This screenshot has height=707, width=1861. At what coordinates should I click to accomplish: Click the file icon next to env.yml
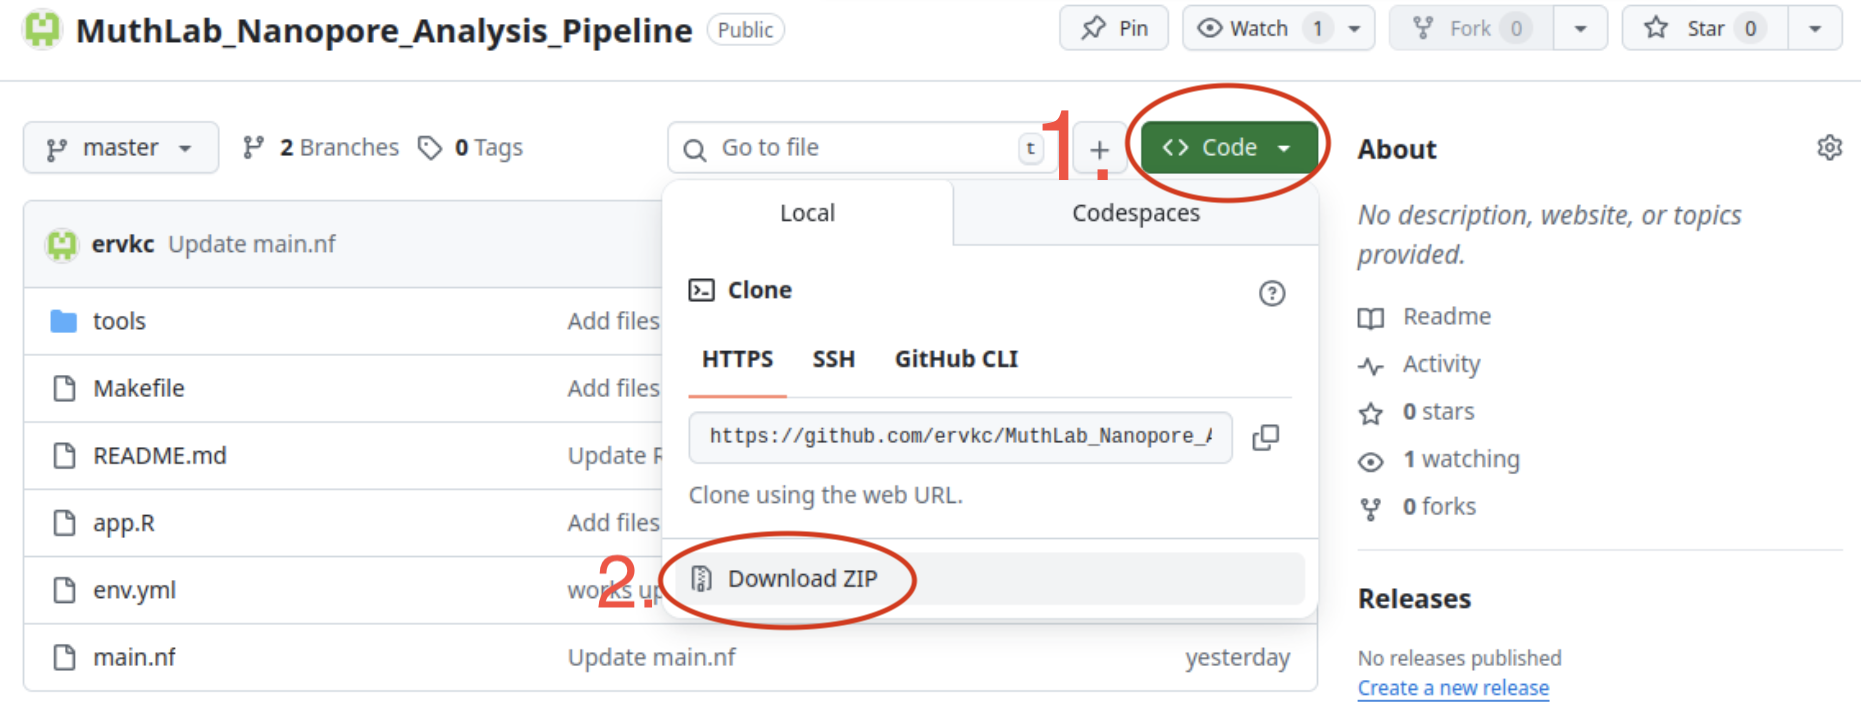(64, 590)
